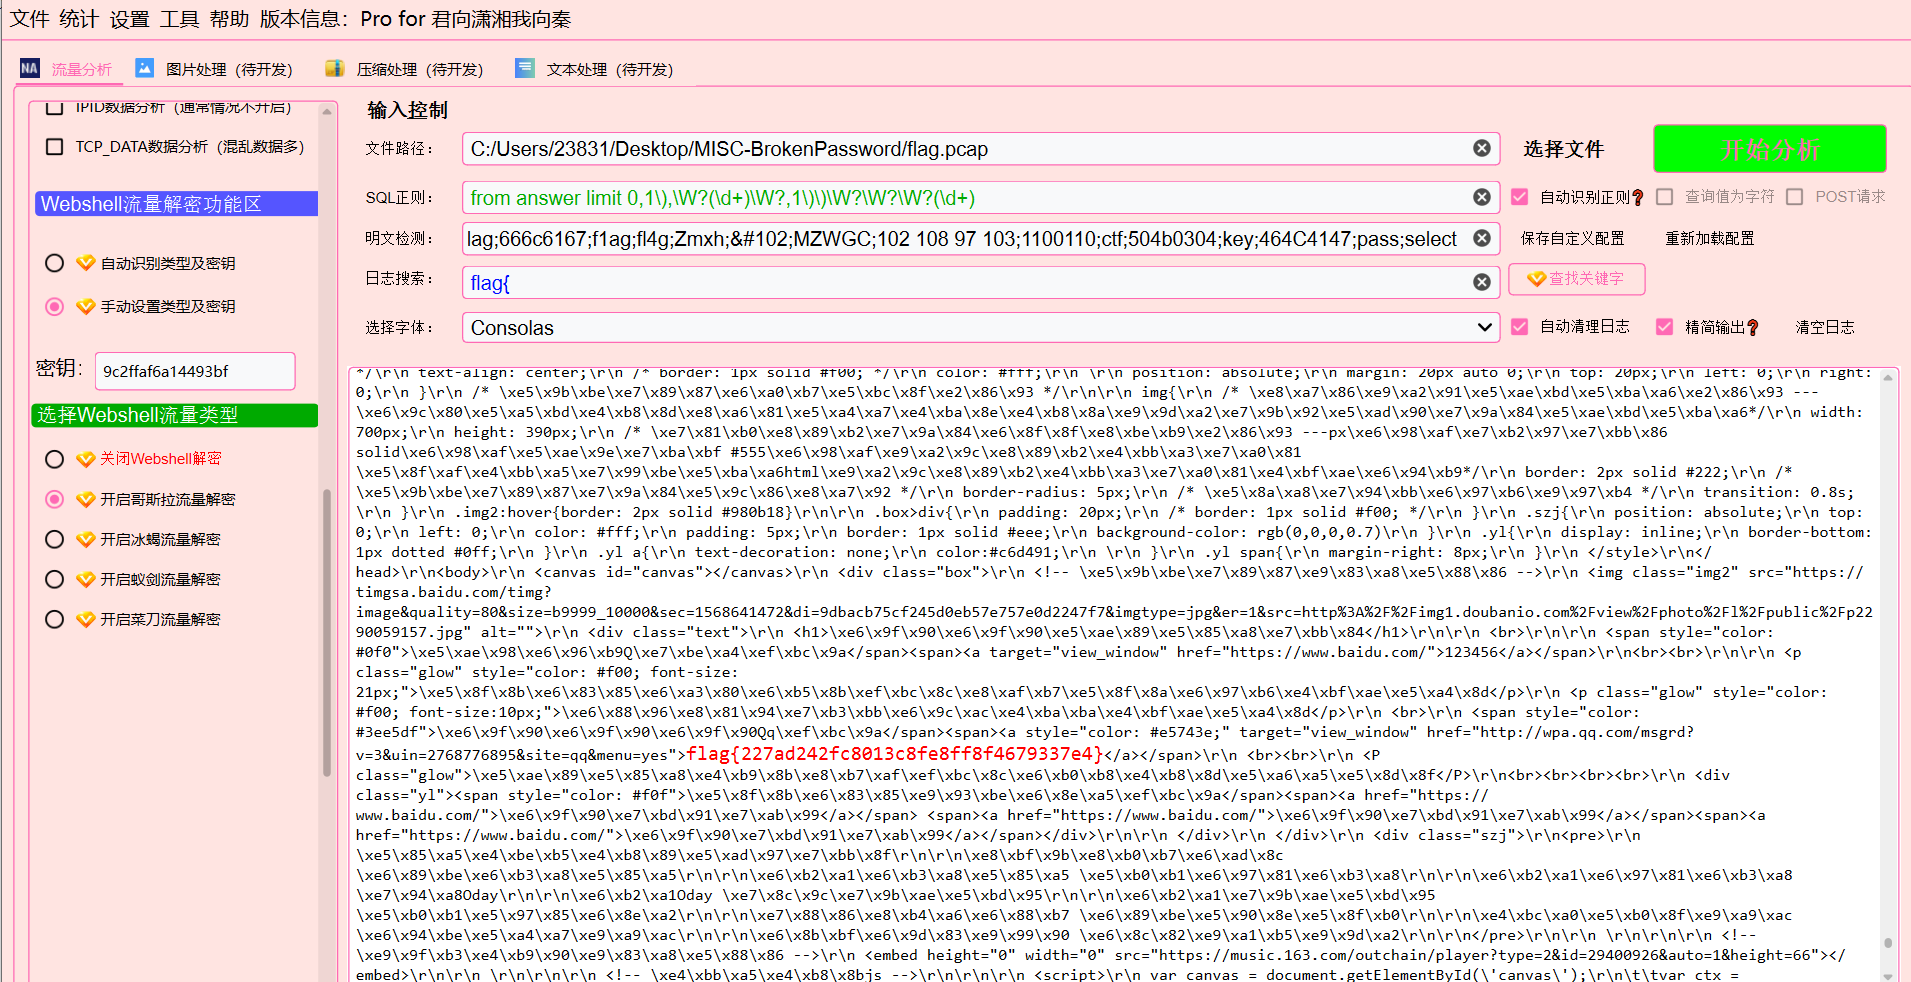Open the 工具 menu
Image resolution: width=1911 pixels, height=982 pixels.
click(179, 19)
